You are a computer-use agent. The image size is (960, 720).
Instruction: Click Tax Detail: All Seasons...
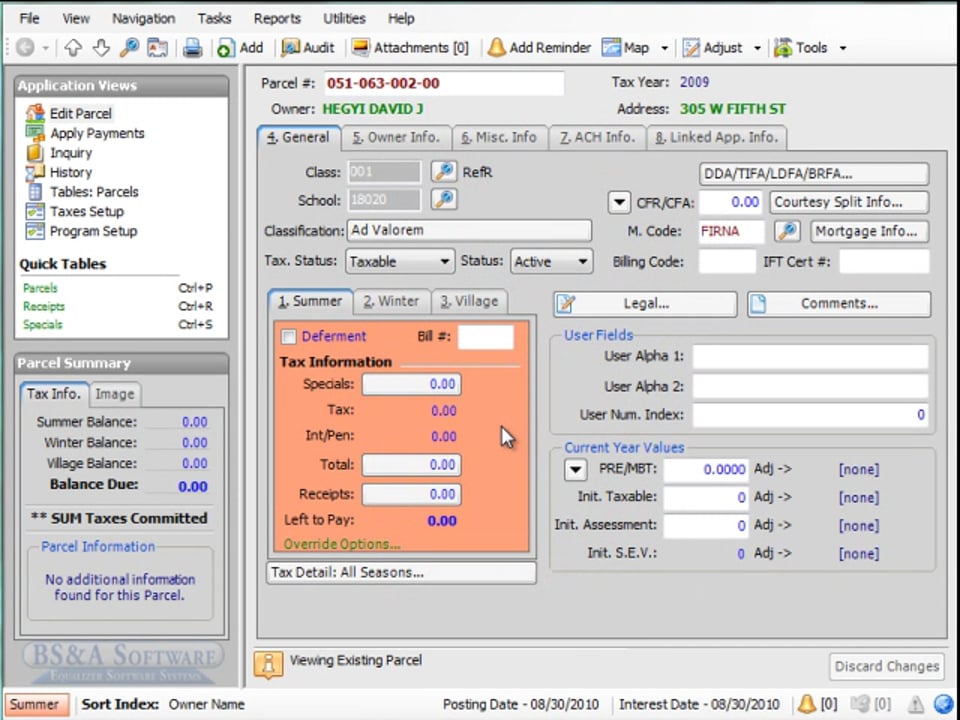[x=402, y=572]
